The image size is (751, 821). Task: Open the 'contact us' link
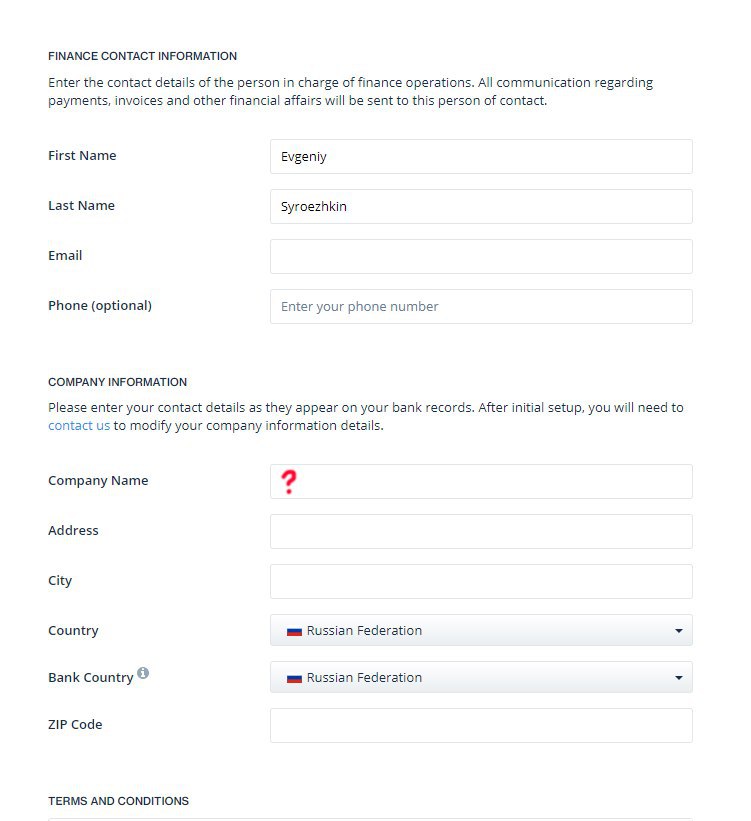tap(79, 425)
